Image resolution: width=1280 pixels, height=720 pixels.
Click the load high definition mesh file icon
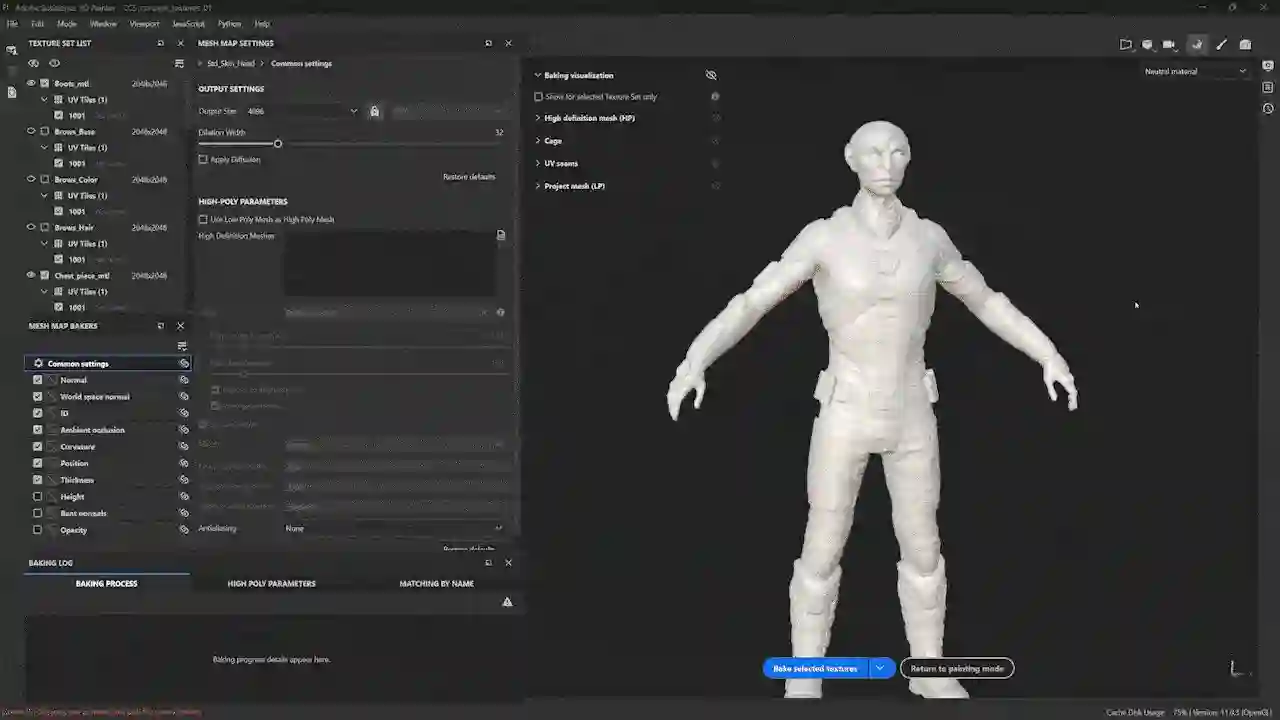(501, 236)
